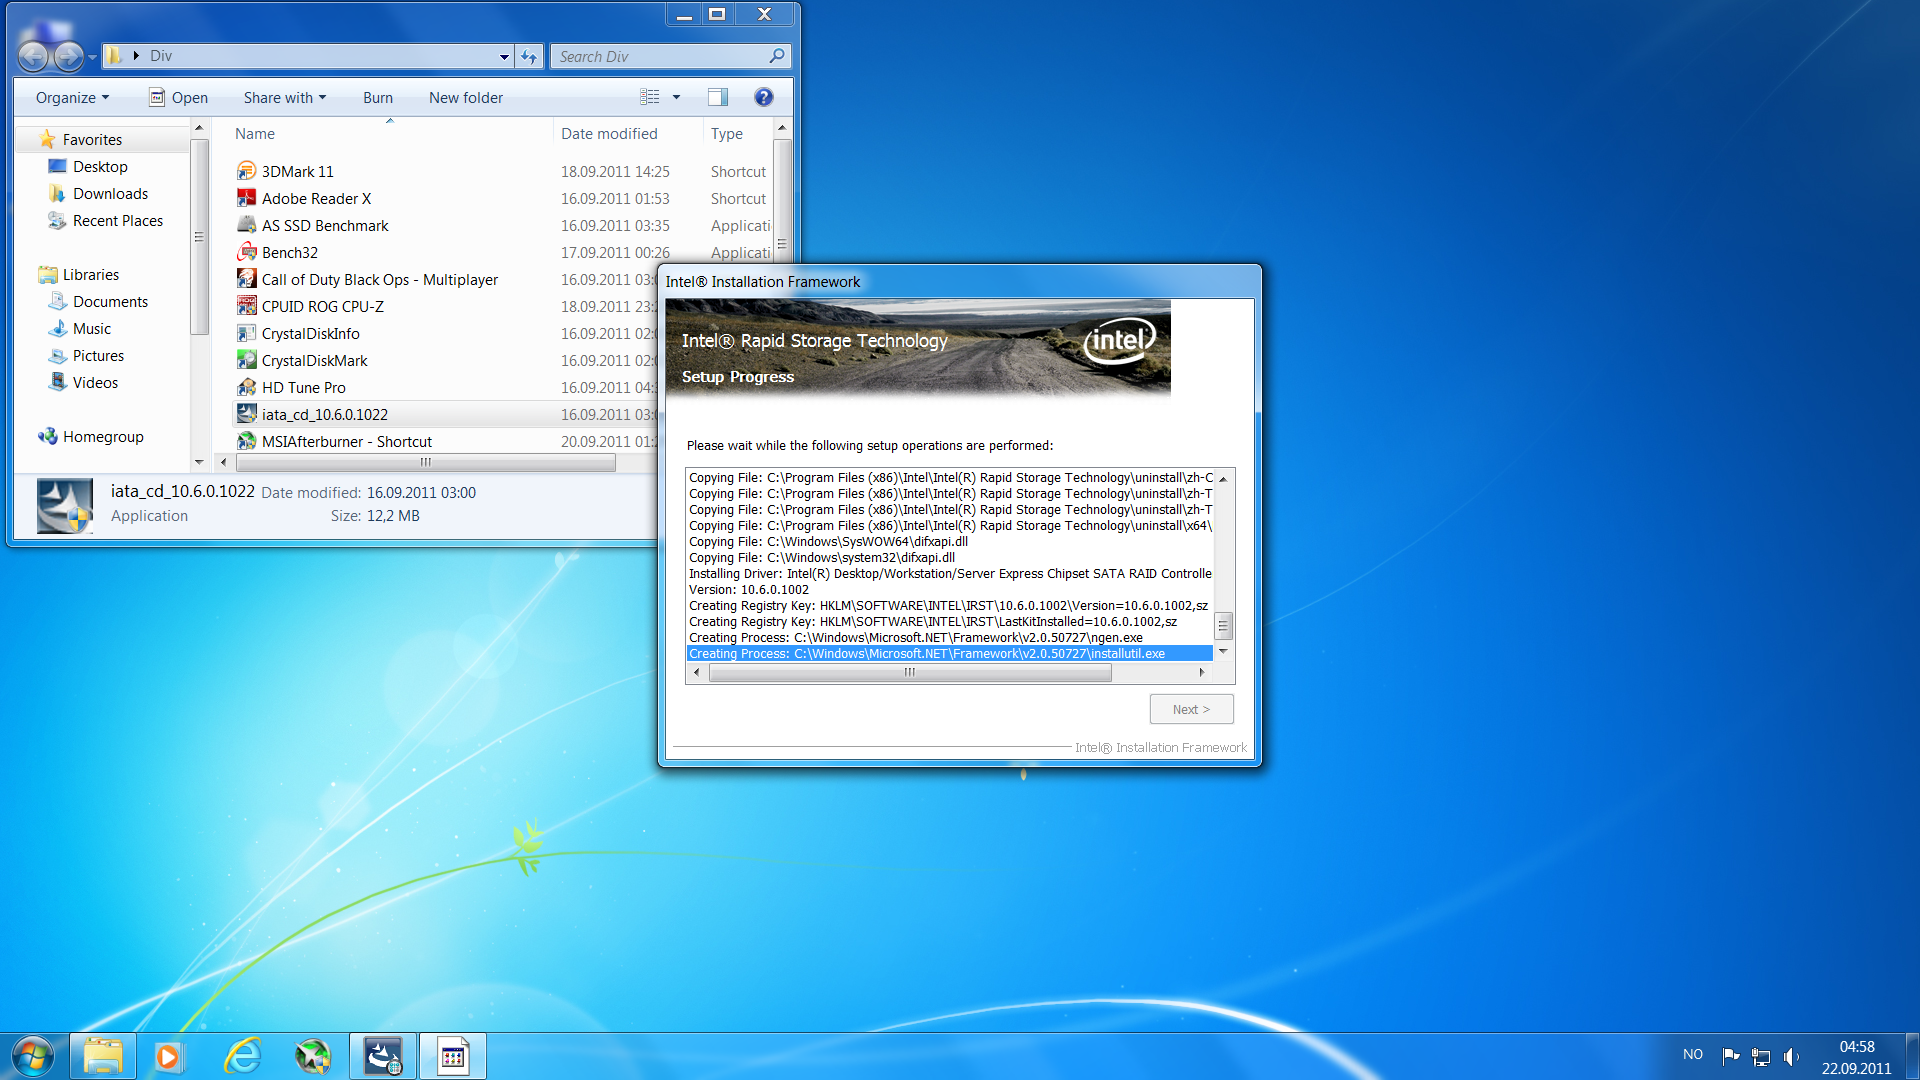1920x1080 pixels.
Task: Click the Intel installer taskbar icon
Action: pyautogui.click(x=383, y=1056)
